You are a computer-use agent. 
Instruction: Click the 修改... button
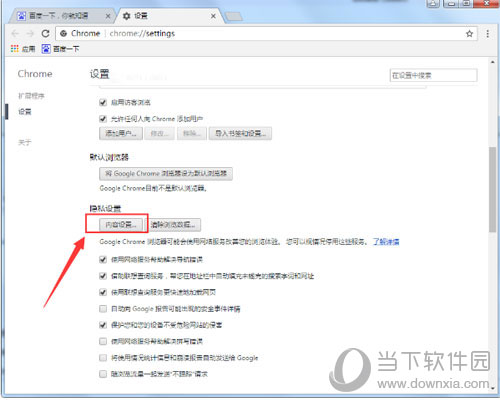pos(160,134)
